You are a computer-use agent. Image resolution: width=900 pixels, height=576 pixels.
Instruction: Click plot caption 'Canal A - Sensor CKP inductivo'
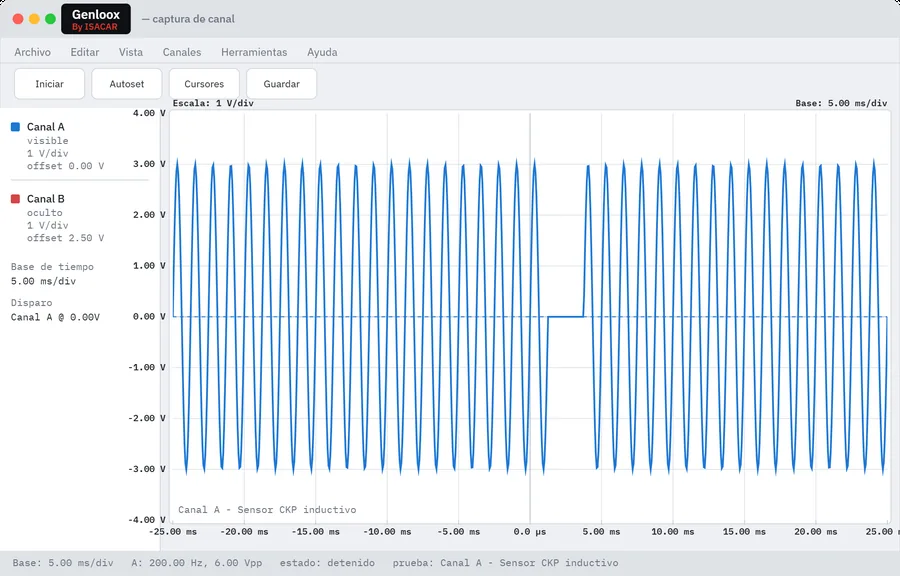(267, 509)
